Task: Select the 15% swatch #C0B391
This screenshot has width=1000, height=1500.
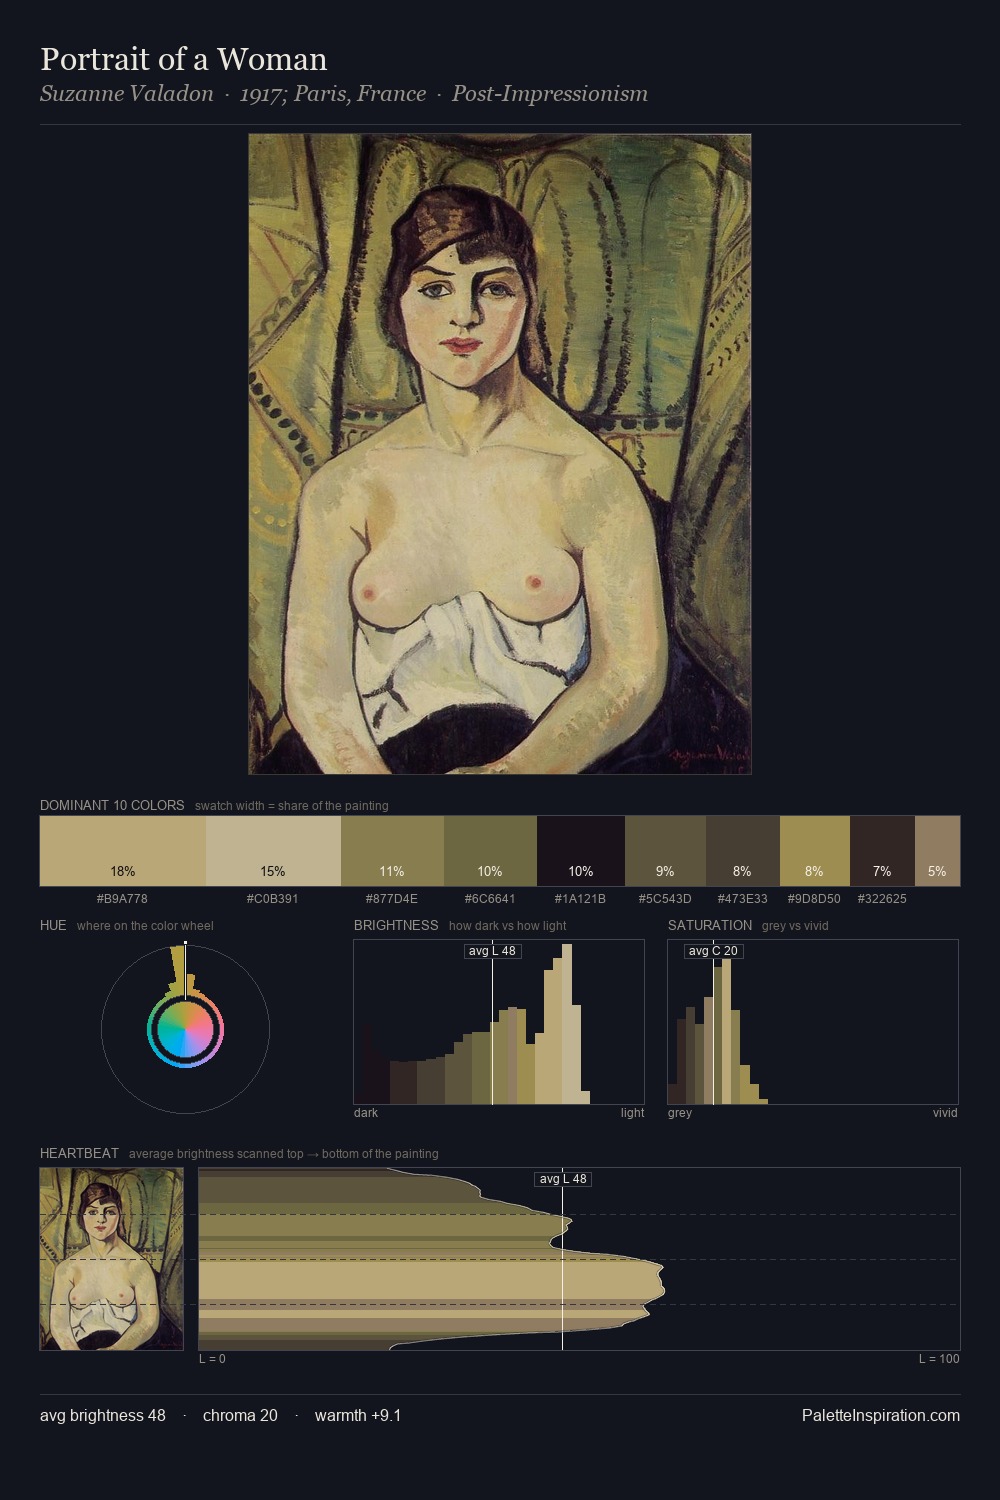Action: tap(273, 851)
